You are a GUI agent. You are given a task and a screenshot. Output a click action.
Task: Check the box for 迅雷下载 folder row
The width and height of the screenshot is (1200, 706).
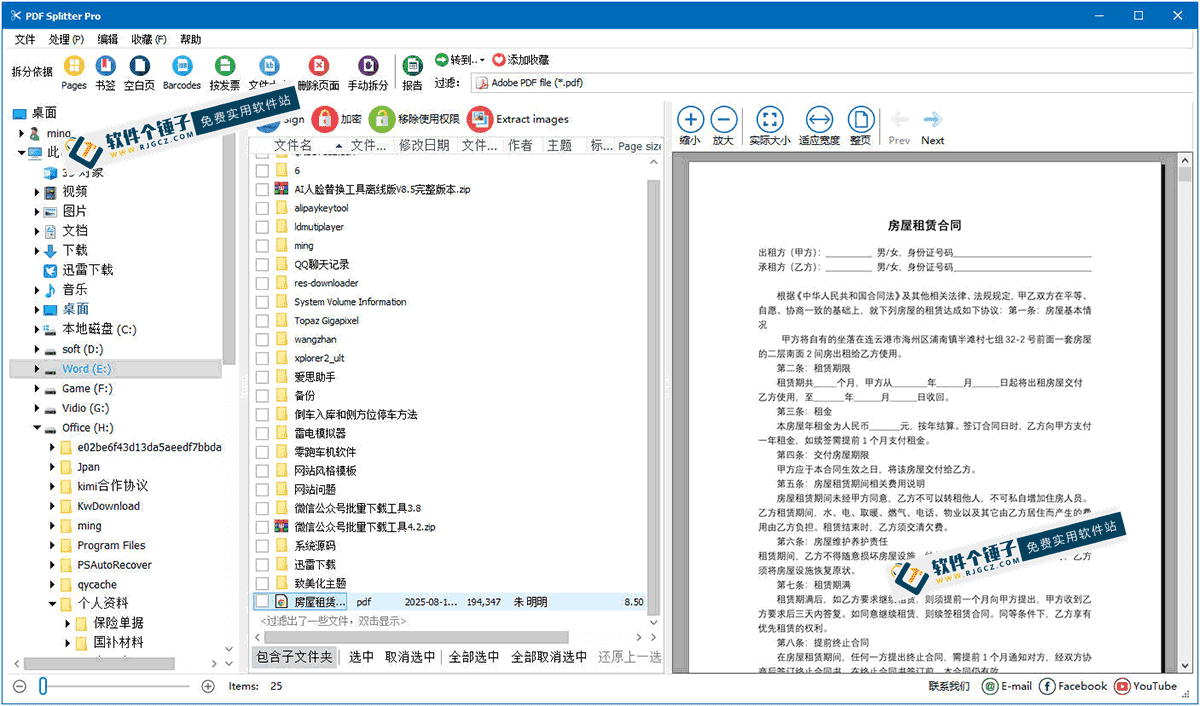click(x=262, y=564)
